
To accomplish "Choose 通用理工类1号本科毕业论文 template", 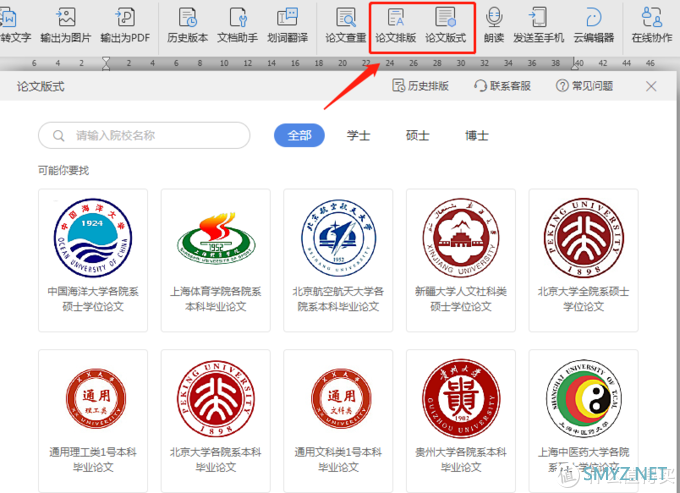I will [93, 421].
